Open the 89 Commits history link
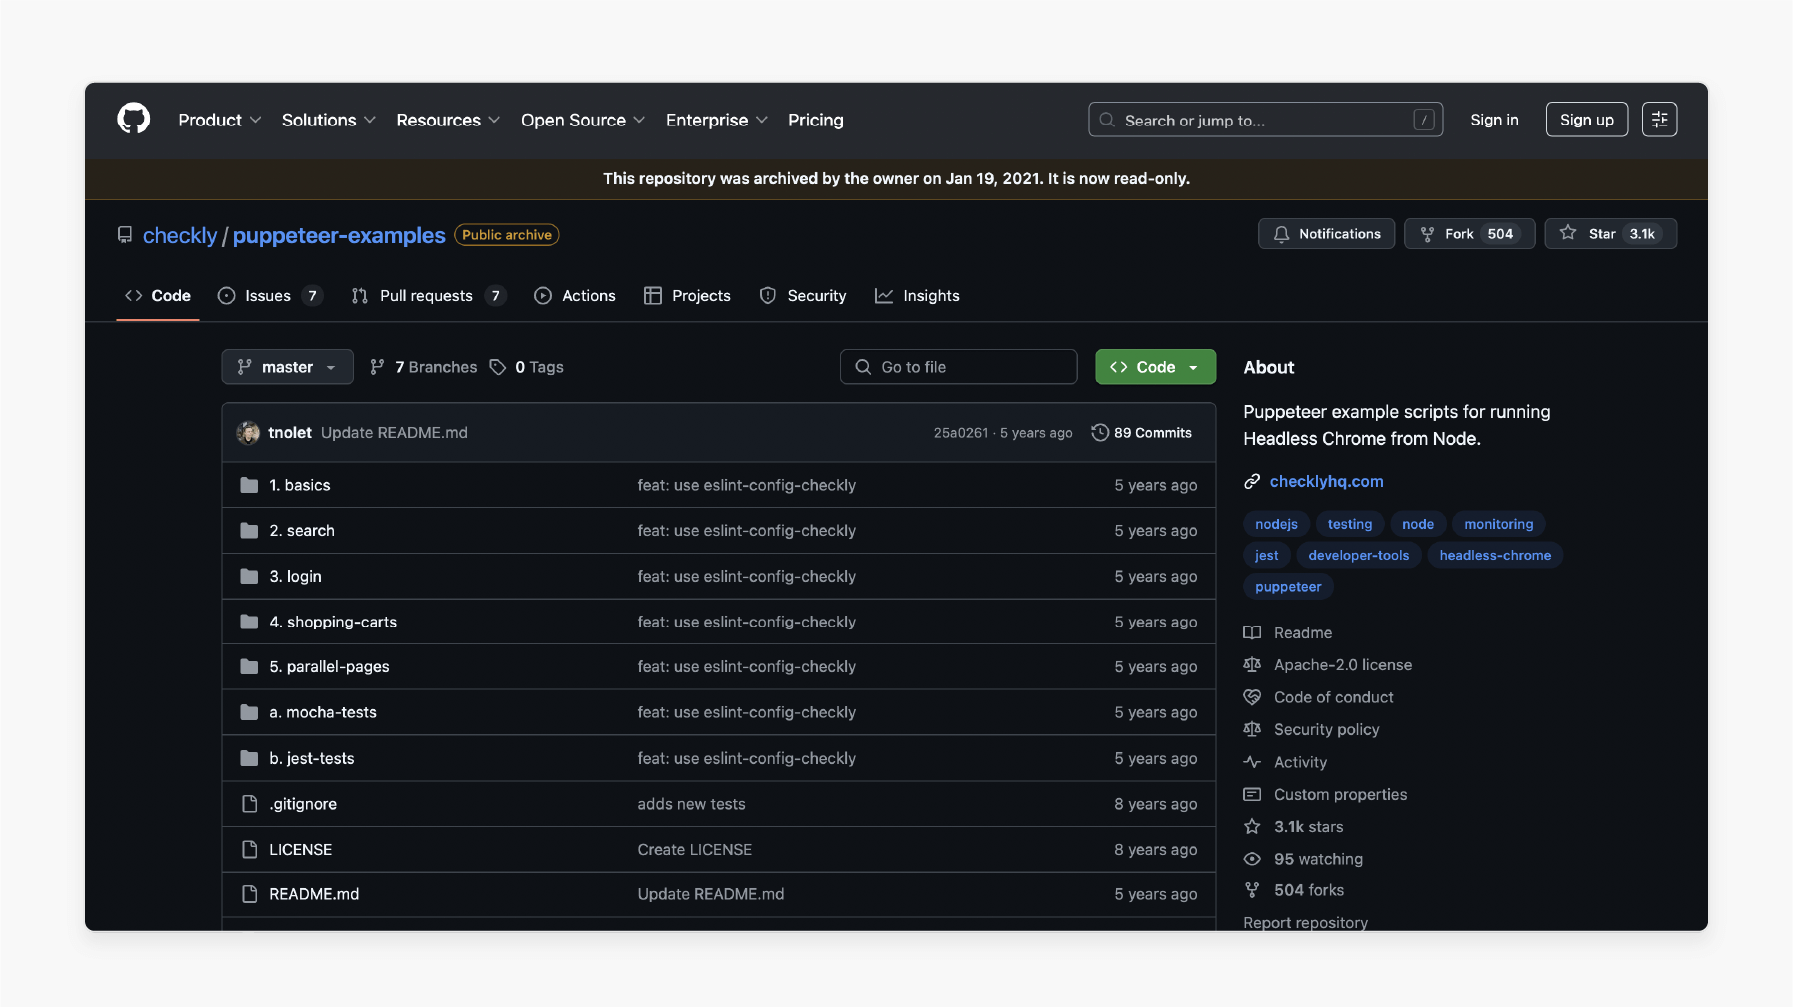This screenshot has height=1007, width=1793. (x=1142, y=433)
